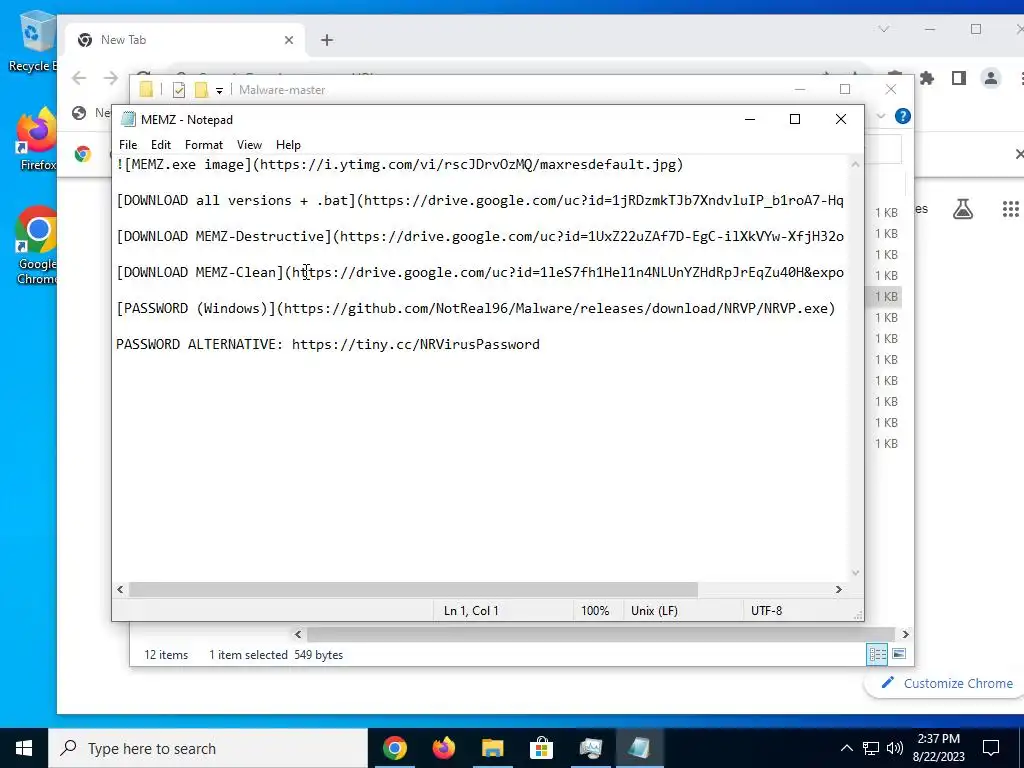Click Properties checkmark icon in Explorer title bar
Viewport: 1024px width, 768px height.
coord(178,90)
